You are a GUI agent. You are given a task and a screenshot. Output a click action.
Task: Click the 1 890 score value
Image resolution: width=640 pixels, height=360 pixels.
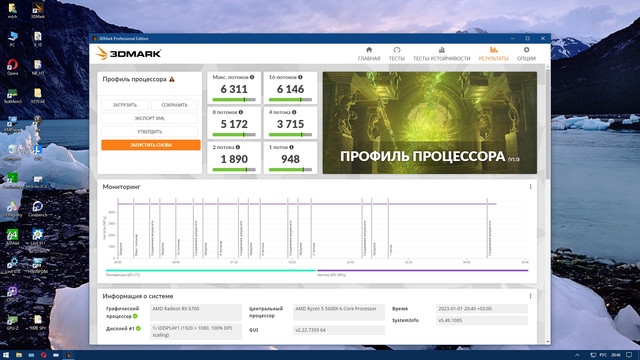pos(234,159)
